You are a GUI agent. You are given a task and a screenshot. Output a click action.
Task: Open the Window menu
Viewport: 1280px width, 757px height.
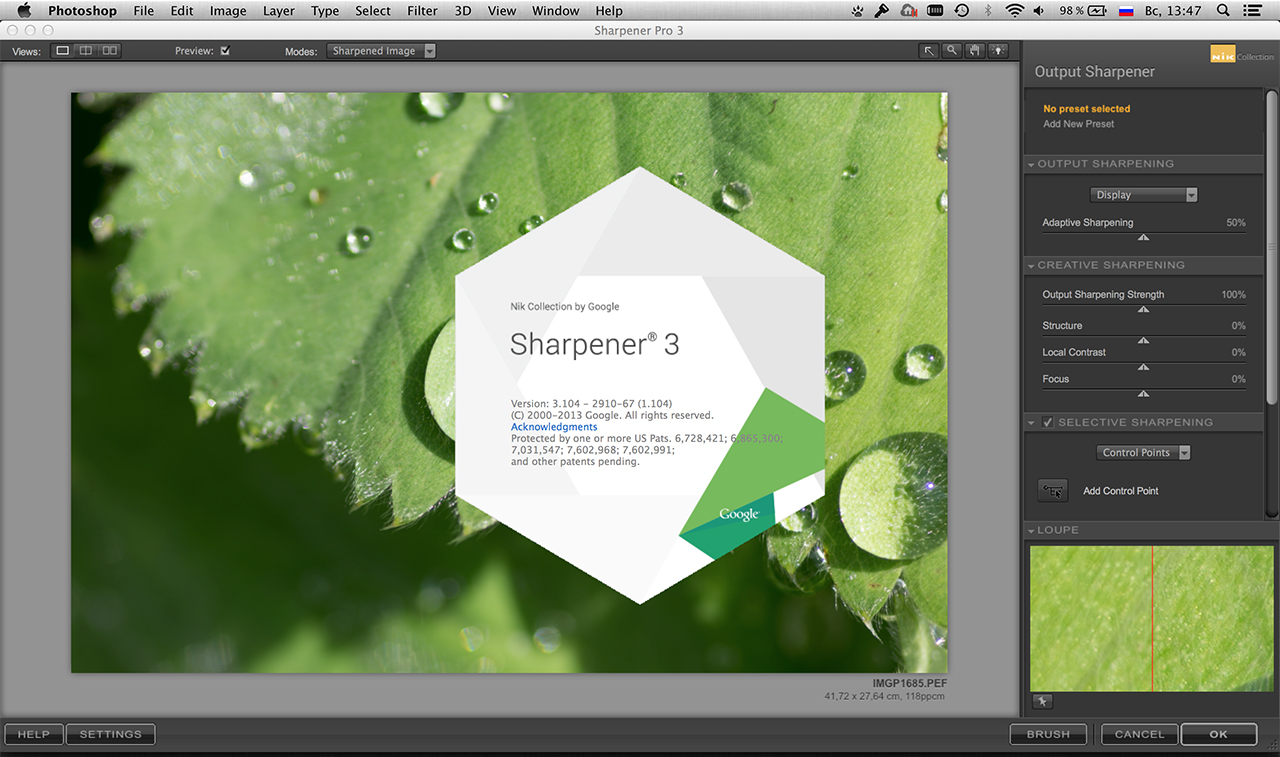[x=555, y=11]
